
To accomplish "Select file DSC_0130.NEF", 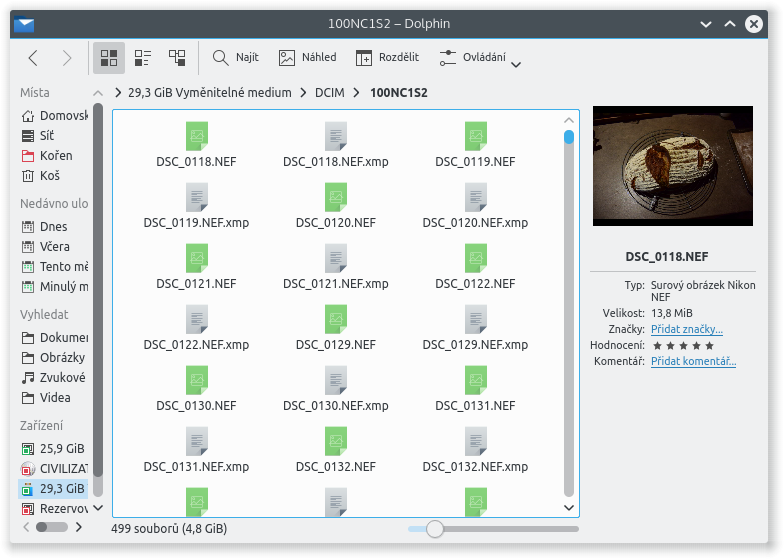I will point(196,389).
